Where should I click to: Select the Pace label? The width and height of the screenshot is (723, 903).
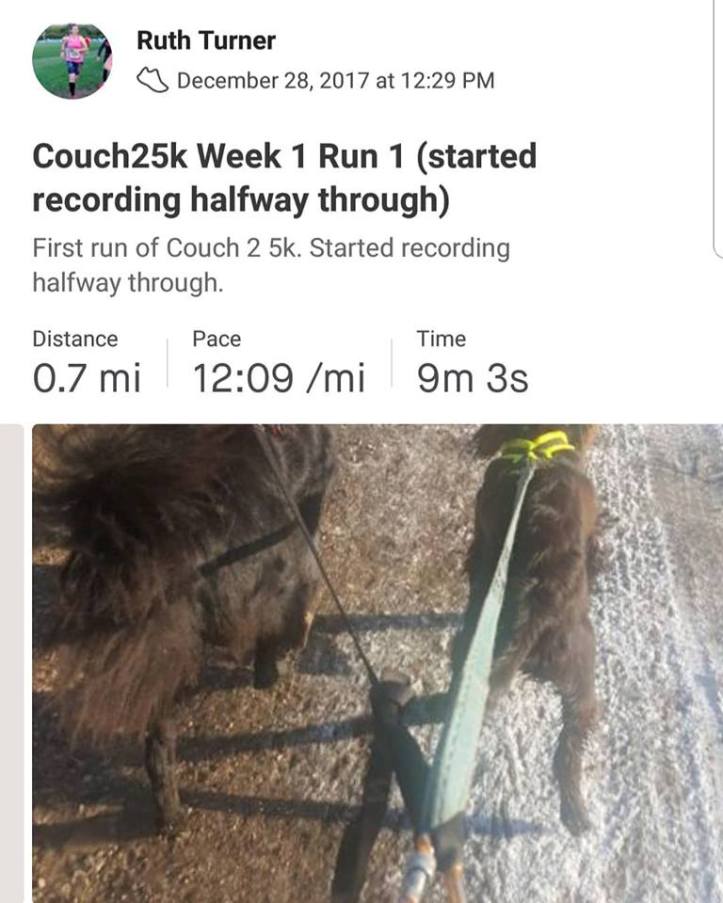tap(217, 339)
